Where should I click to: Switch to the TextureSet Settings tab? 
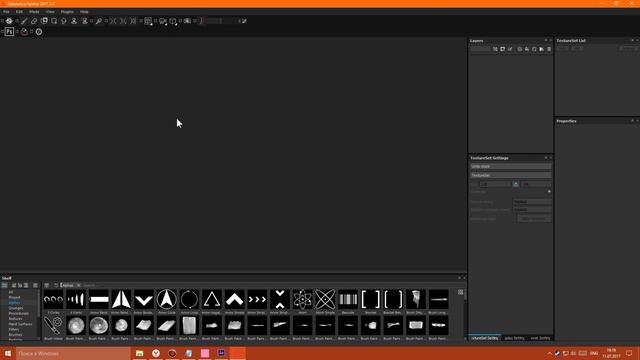click(485, 338)
